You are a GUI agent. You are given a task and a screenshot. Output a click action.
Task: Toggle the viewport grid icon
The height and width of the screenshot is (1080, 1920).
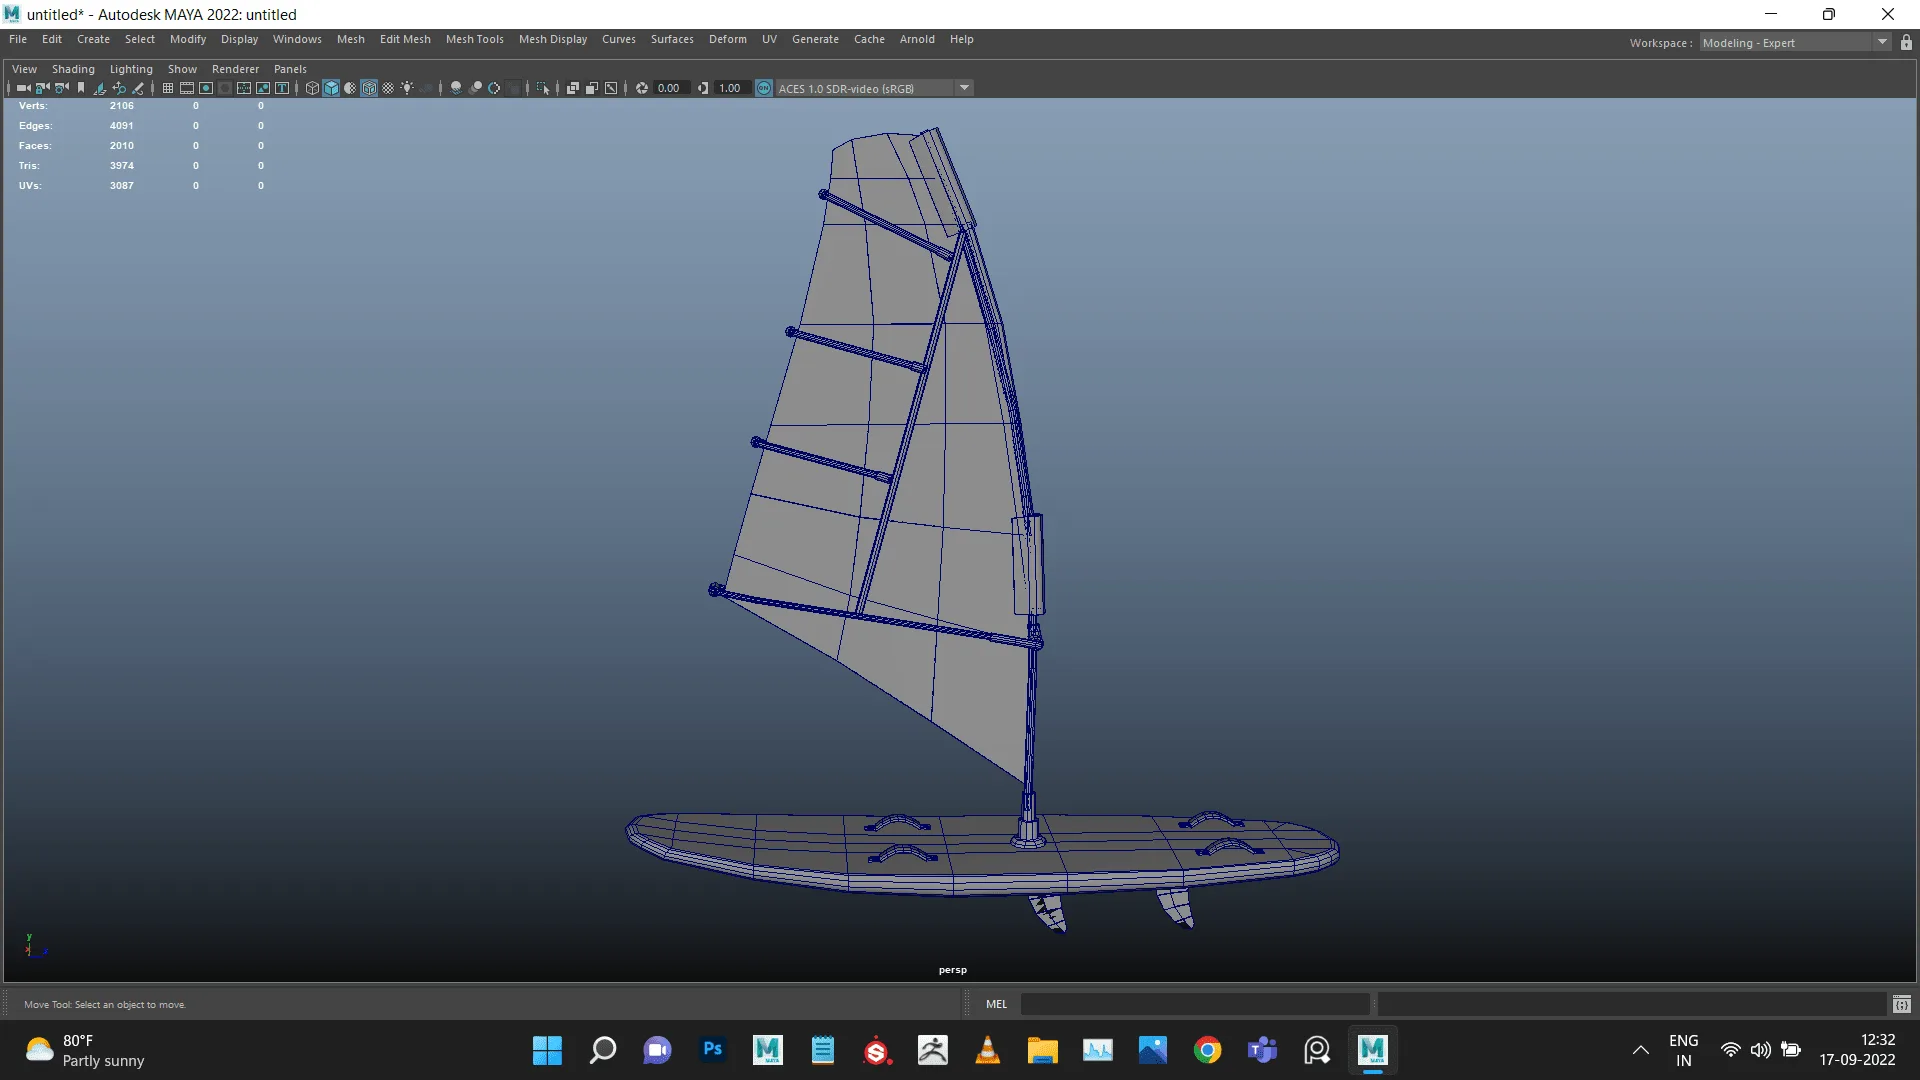pyautogui.click(x=168, y=88)
